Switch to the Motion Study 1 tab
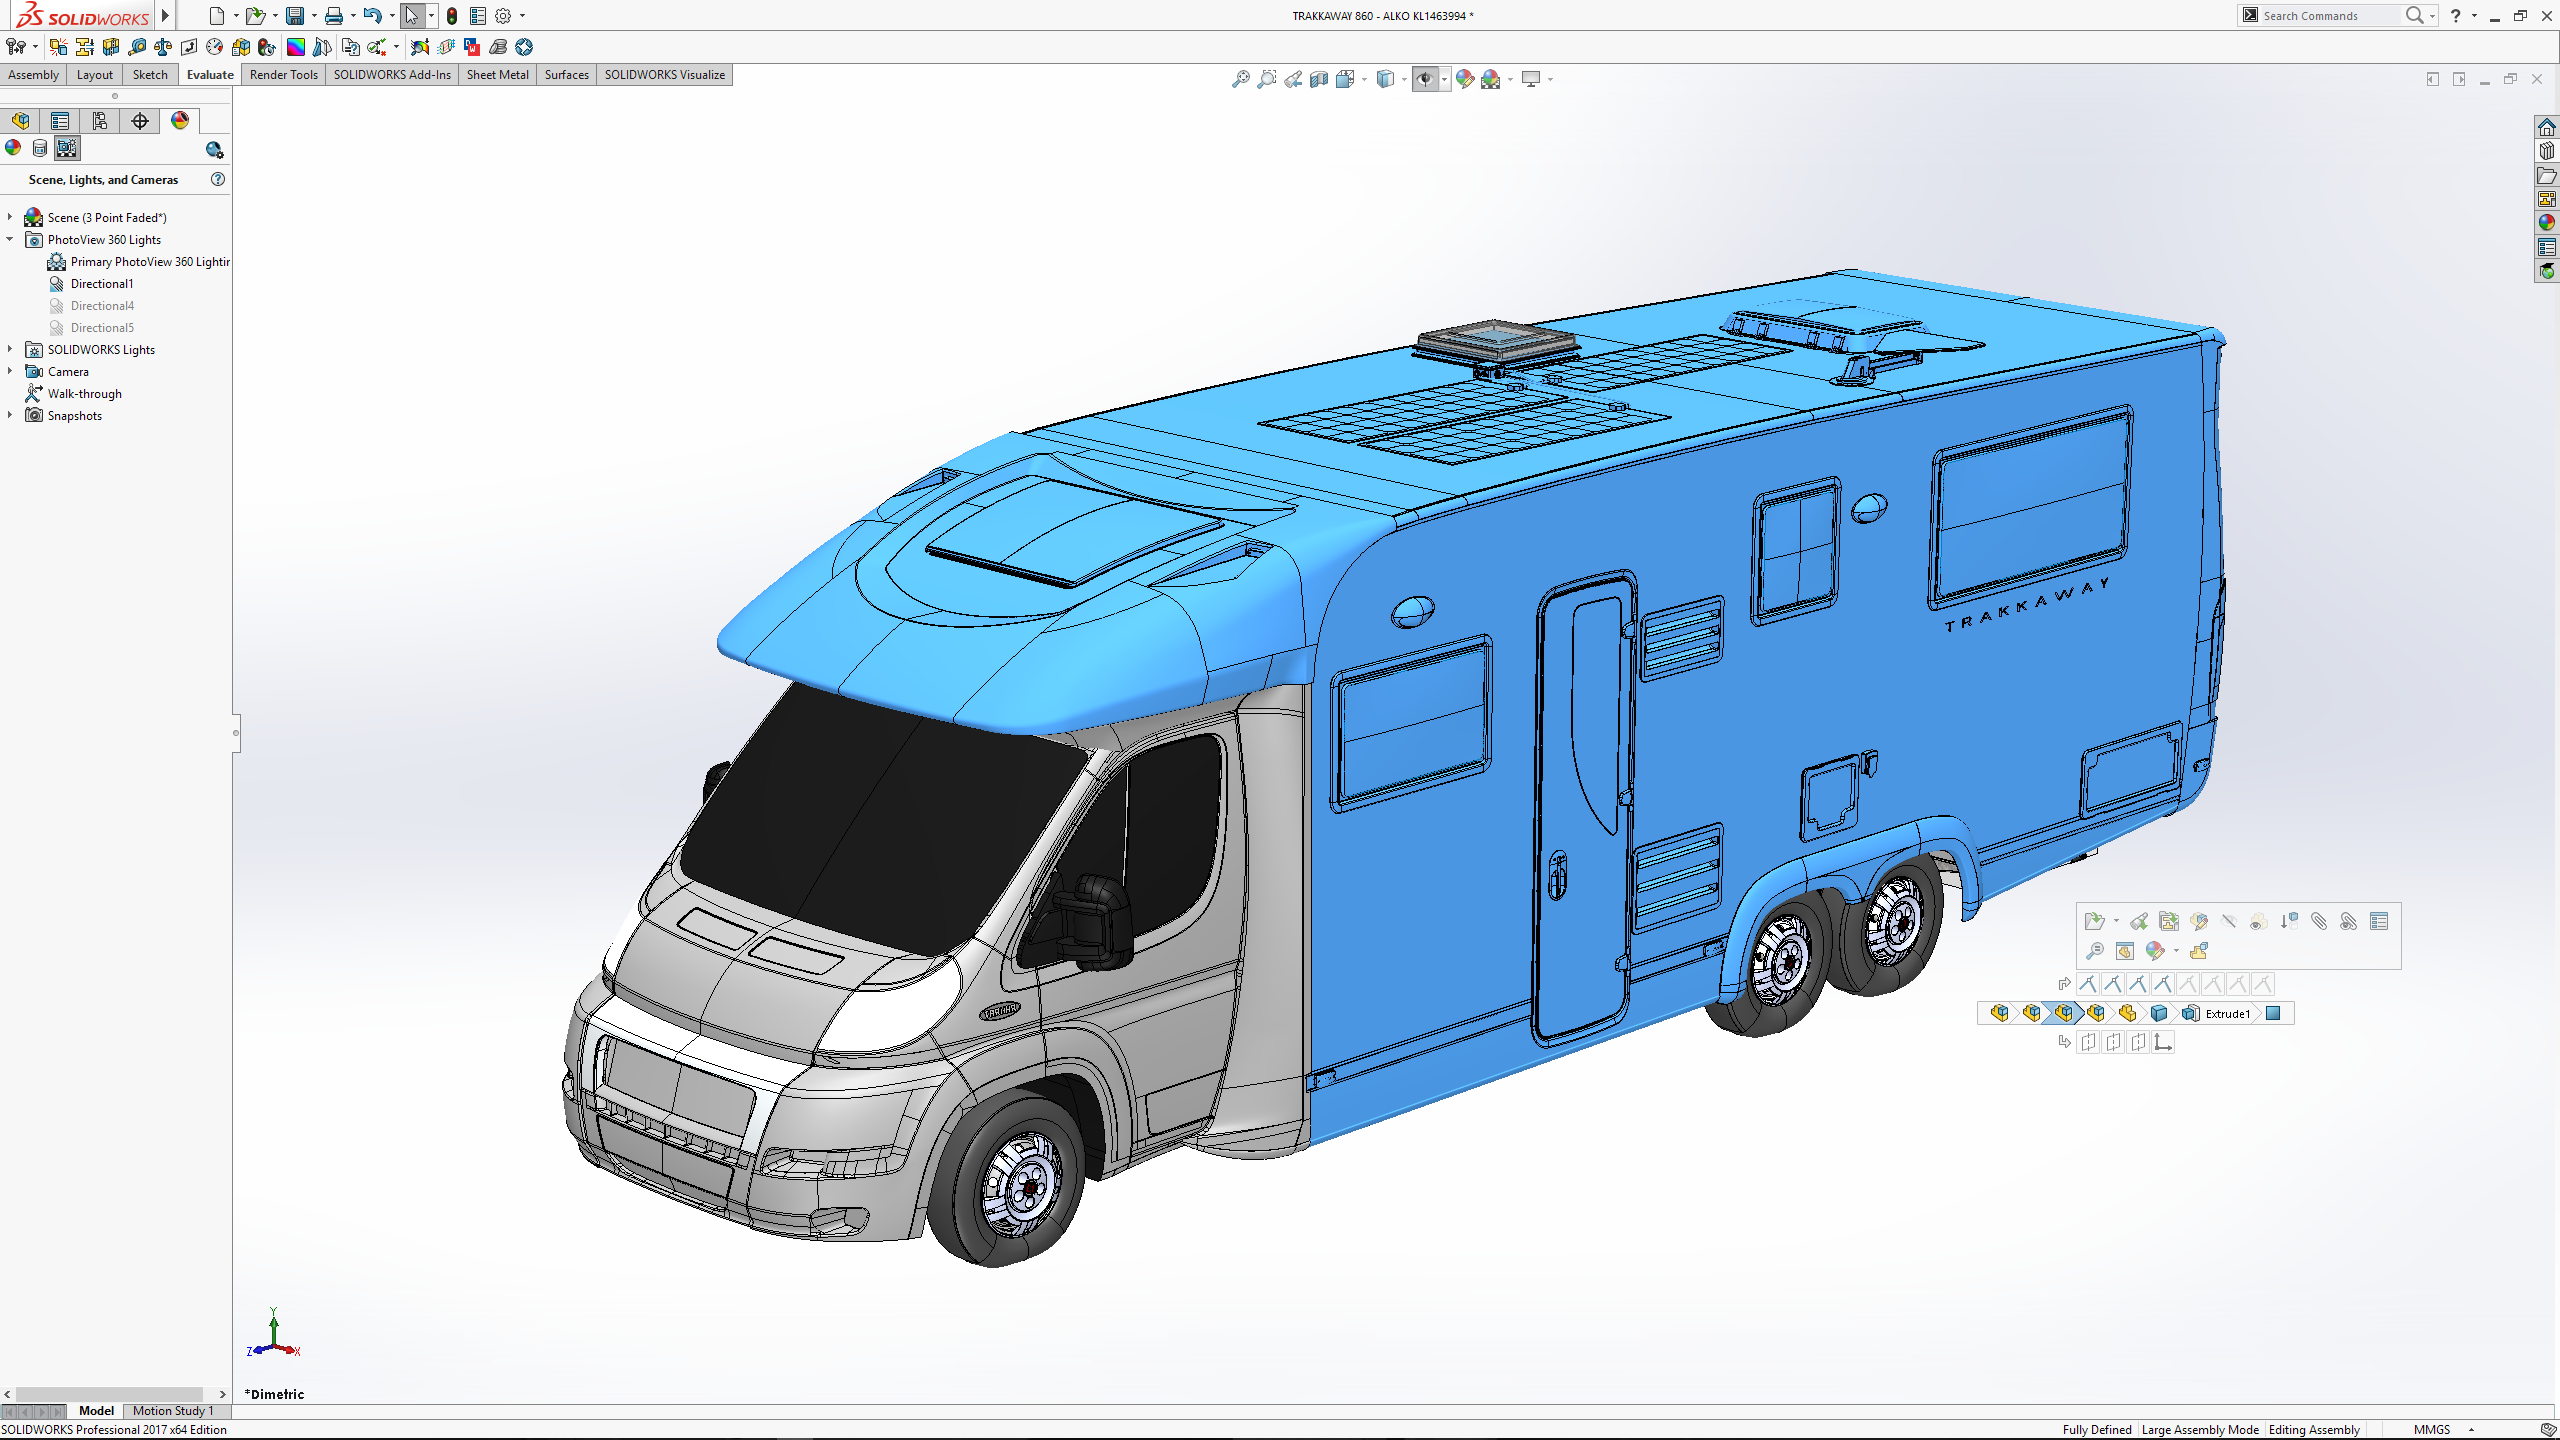2560x1440 pixels. click(172, 1411)
